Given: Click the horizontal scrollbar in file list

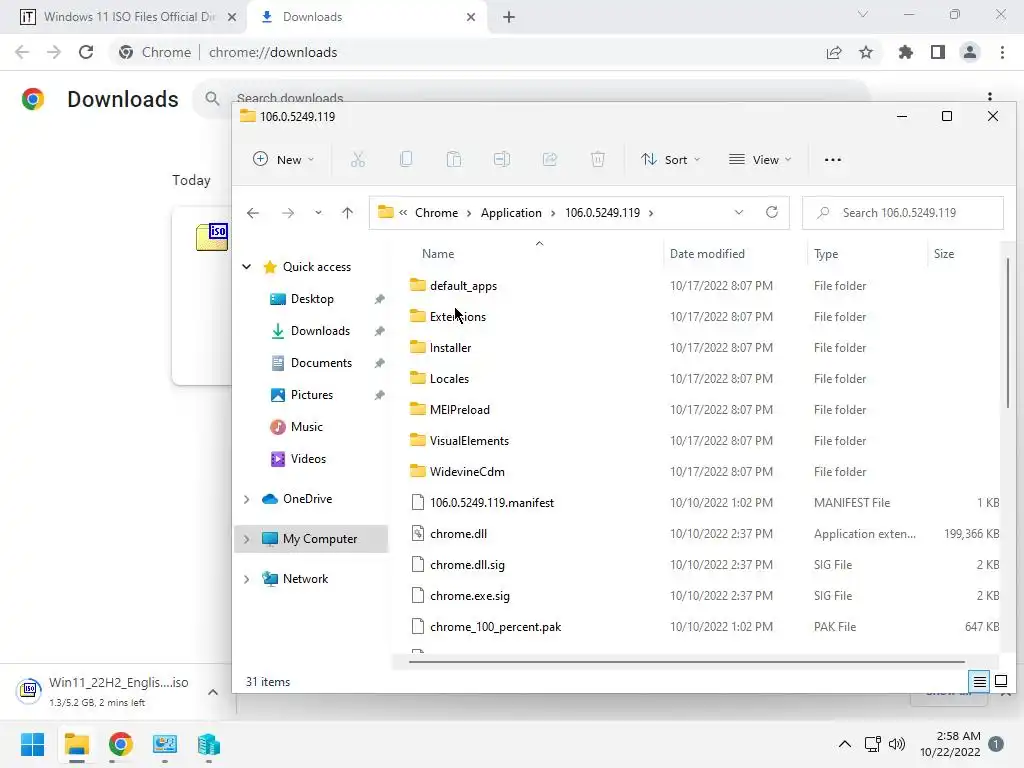Looking at the screenshot, I should pyautogui.click(x=686, y=662).
